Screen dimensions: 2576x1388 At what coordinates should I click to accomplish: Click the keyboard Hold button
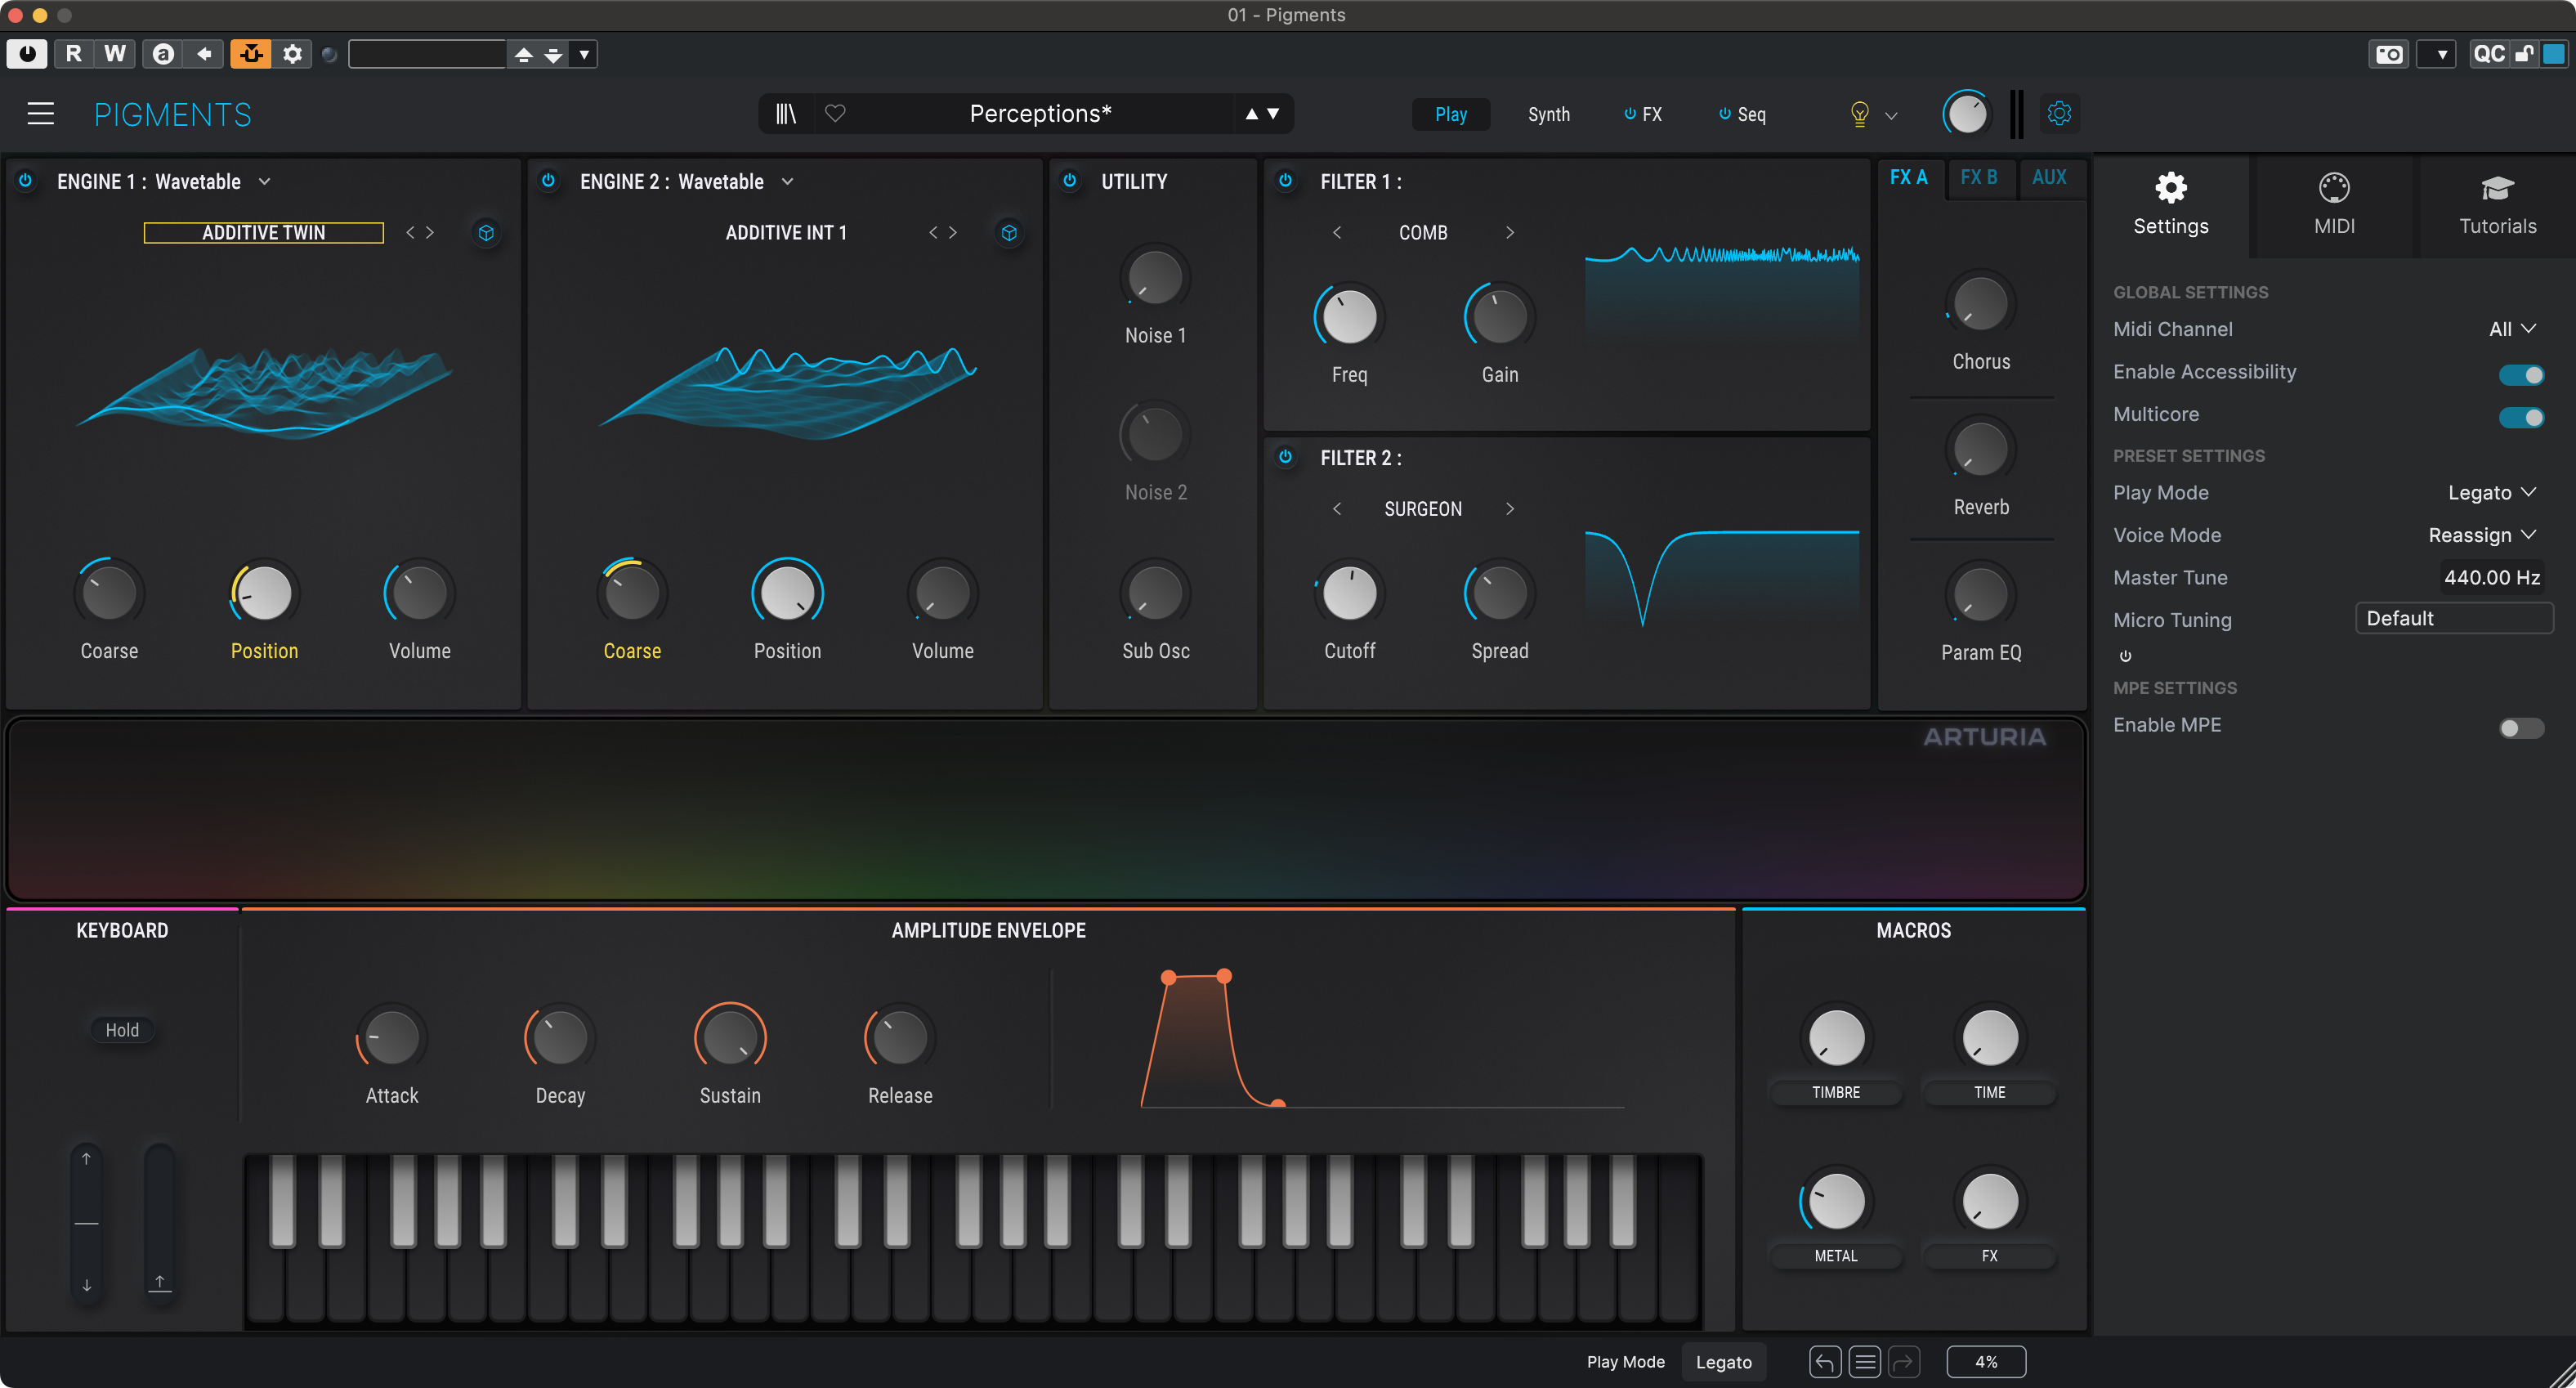tap(122, 1030)
